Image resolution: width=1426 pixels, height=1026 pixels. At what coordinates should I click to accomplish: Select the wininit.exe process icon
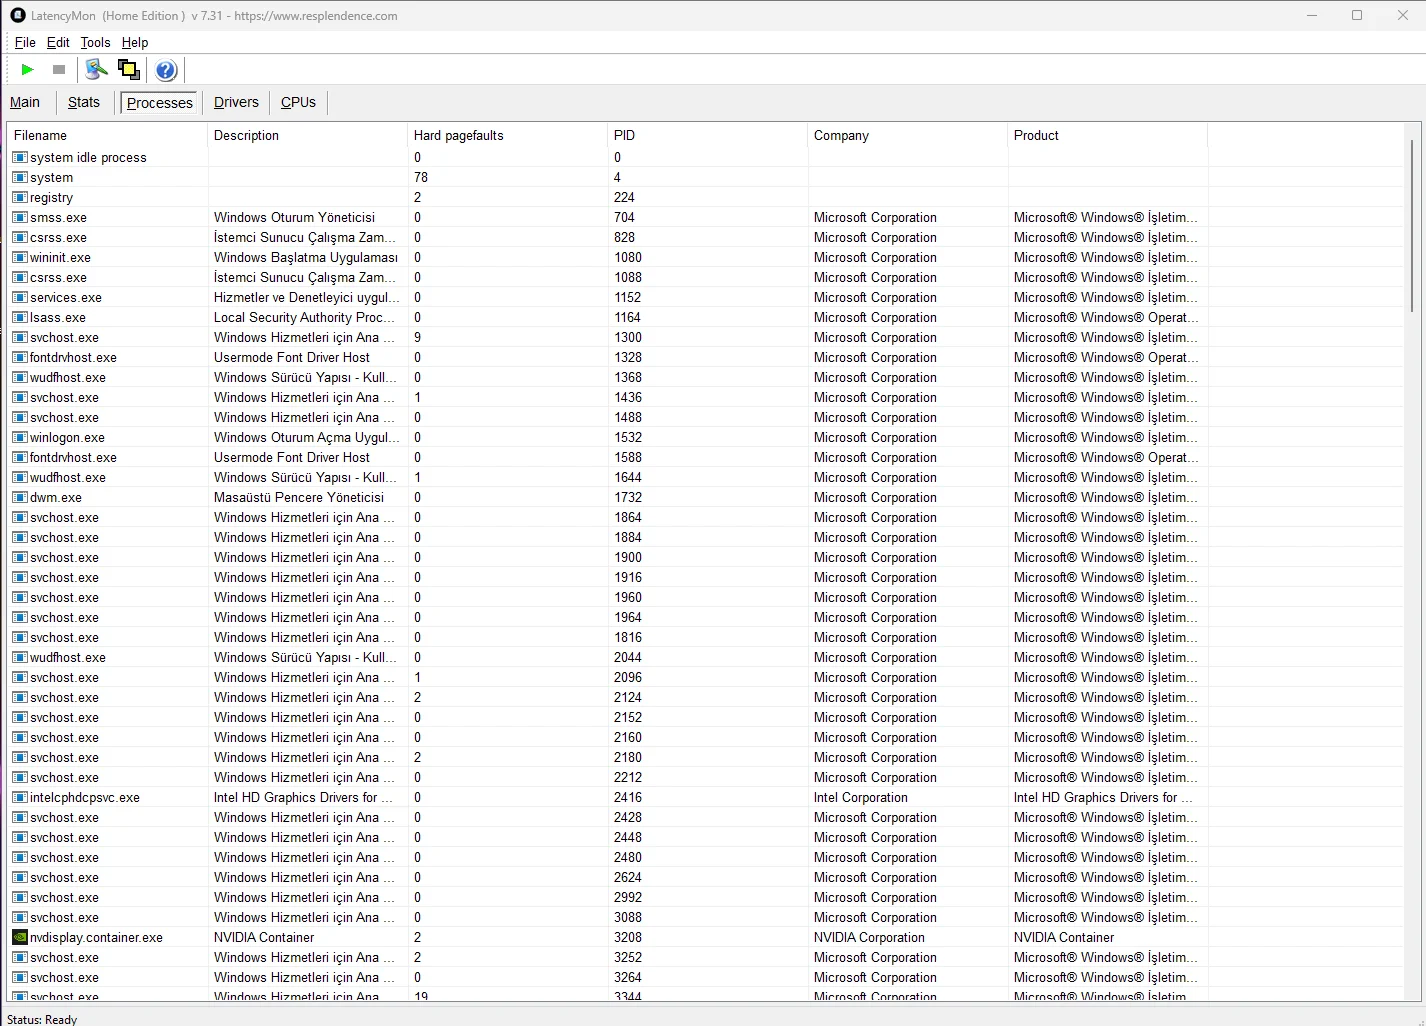click(20, 257)
